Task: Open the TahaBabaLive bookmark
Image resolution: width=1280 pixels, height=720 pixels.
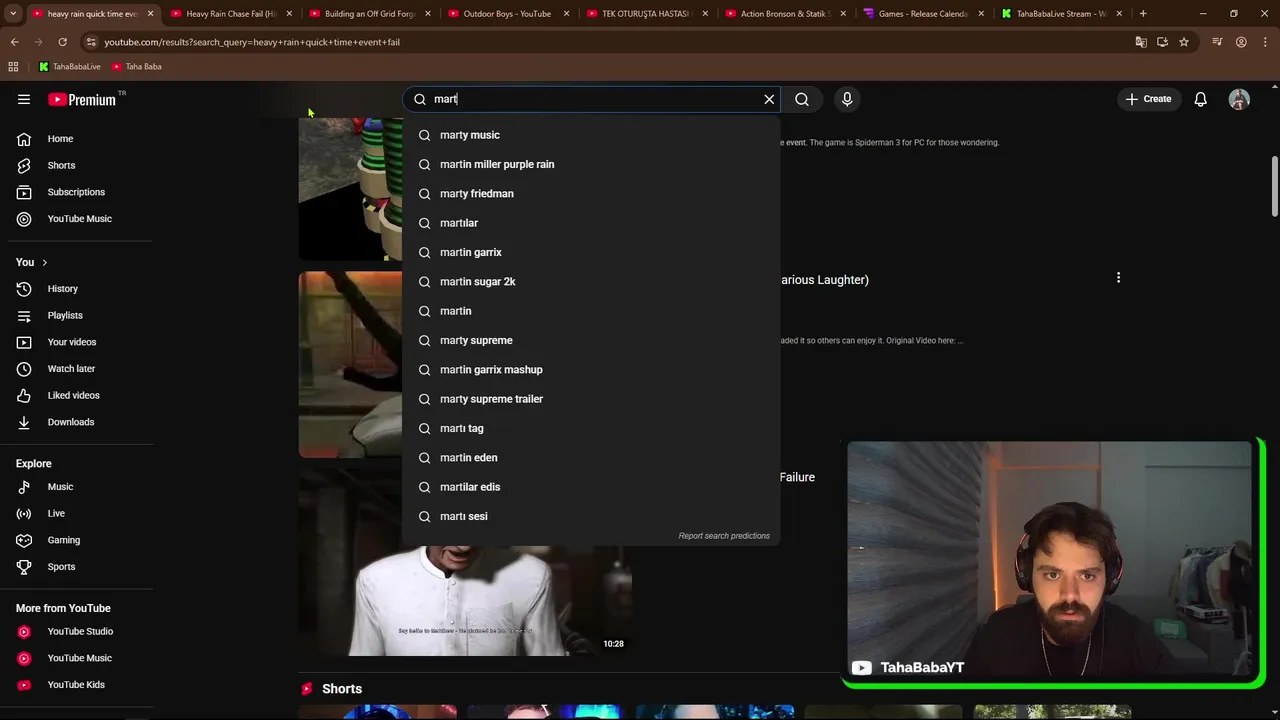Action: pyautogui.click(x=69, y=67)
